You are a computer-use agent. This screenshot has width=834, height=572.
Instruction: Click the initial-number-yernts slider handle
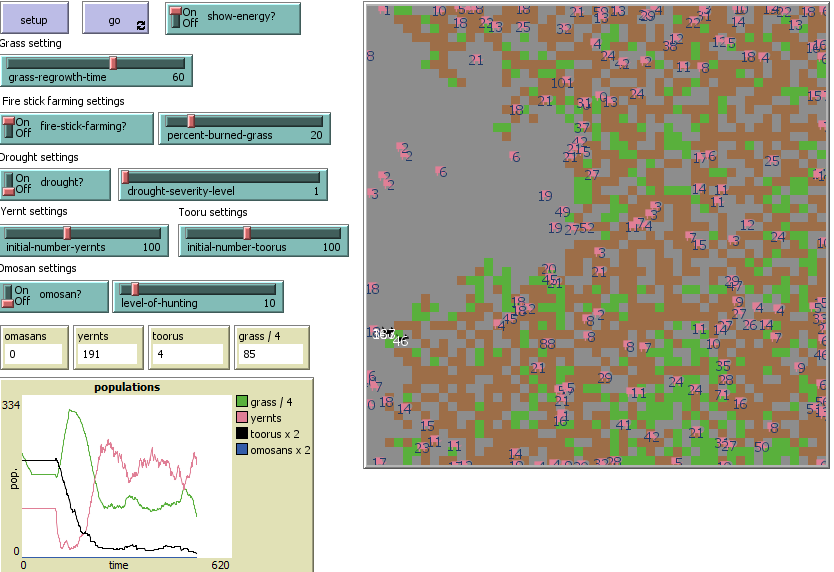click(x=67, y=233)
